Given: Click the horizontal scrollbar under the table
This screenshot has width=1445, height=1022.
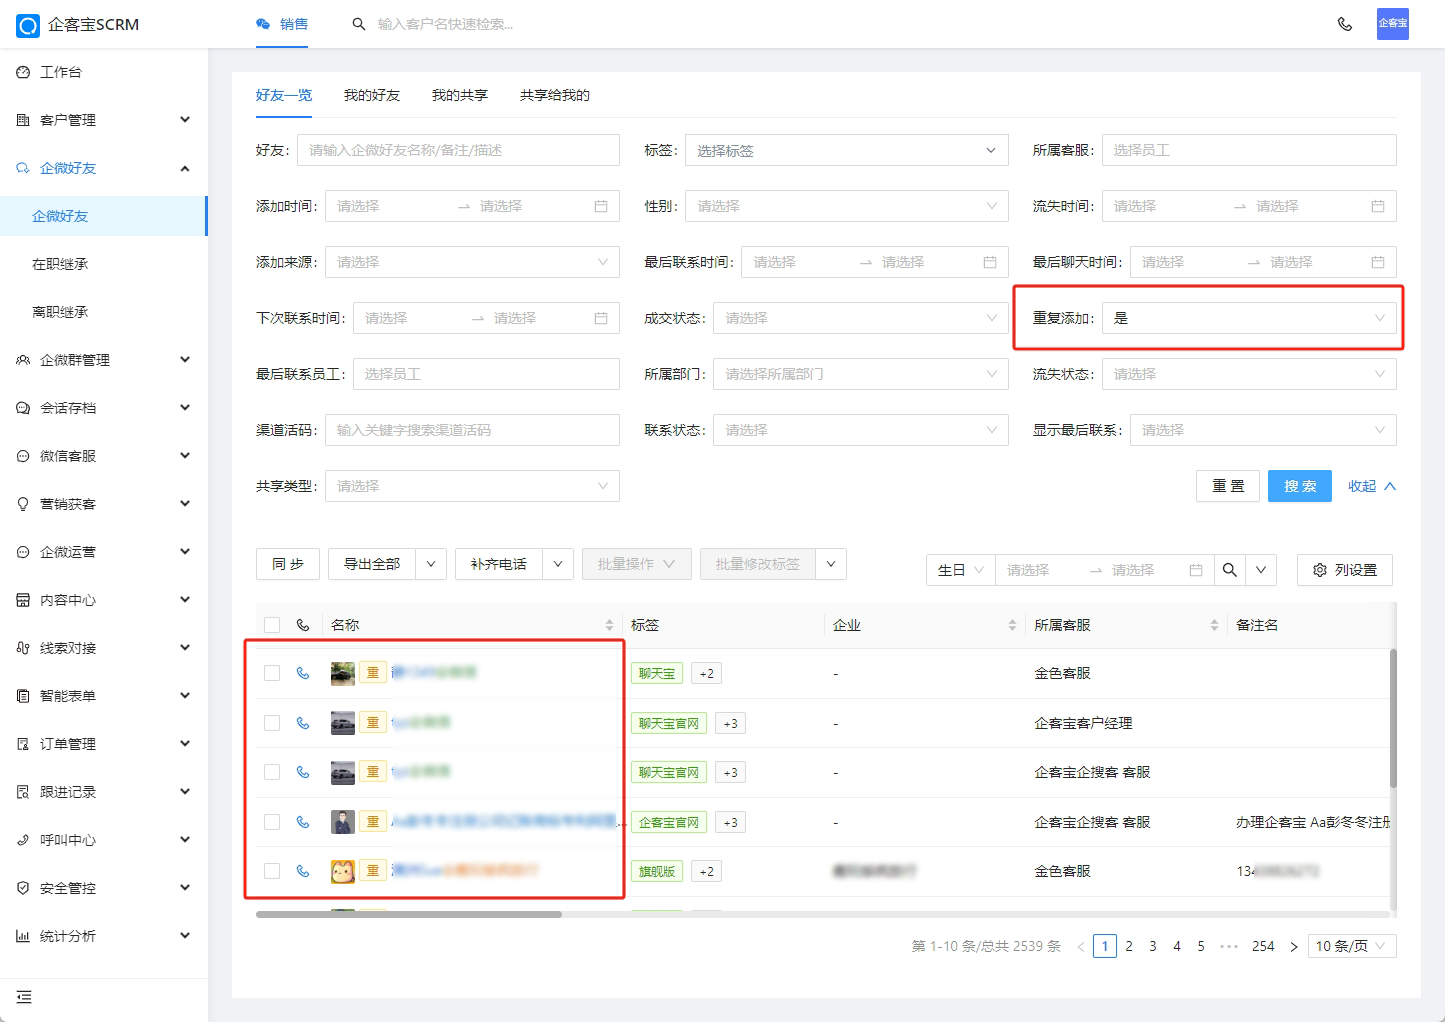Looking at the screenshot, I should (x=409, y=914).
